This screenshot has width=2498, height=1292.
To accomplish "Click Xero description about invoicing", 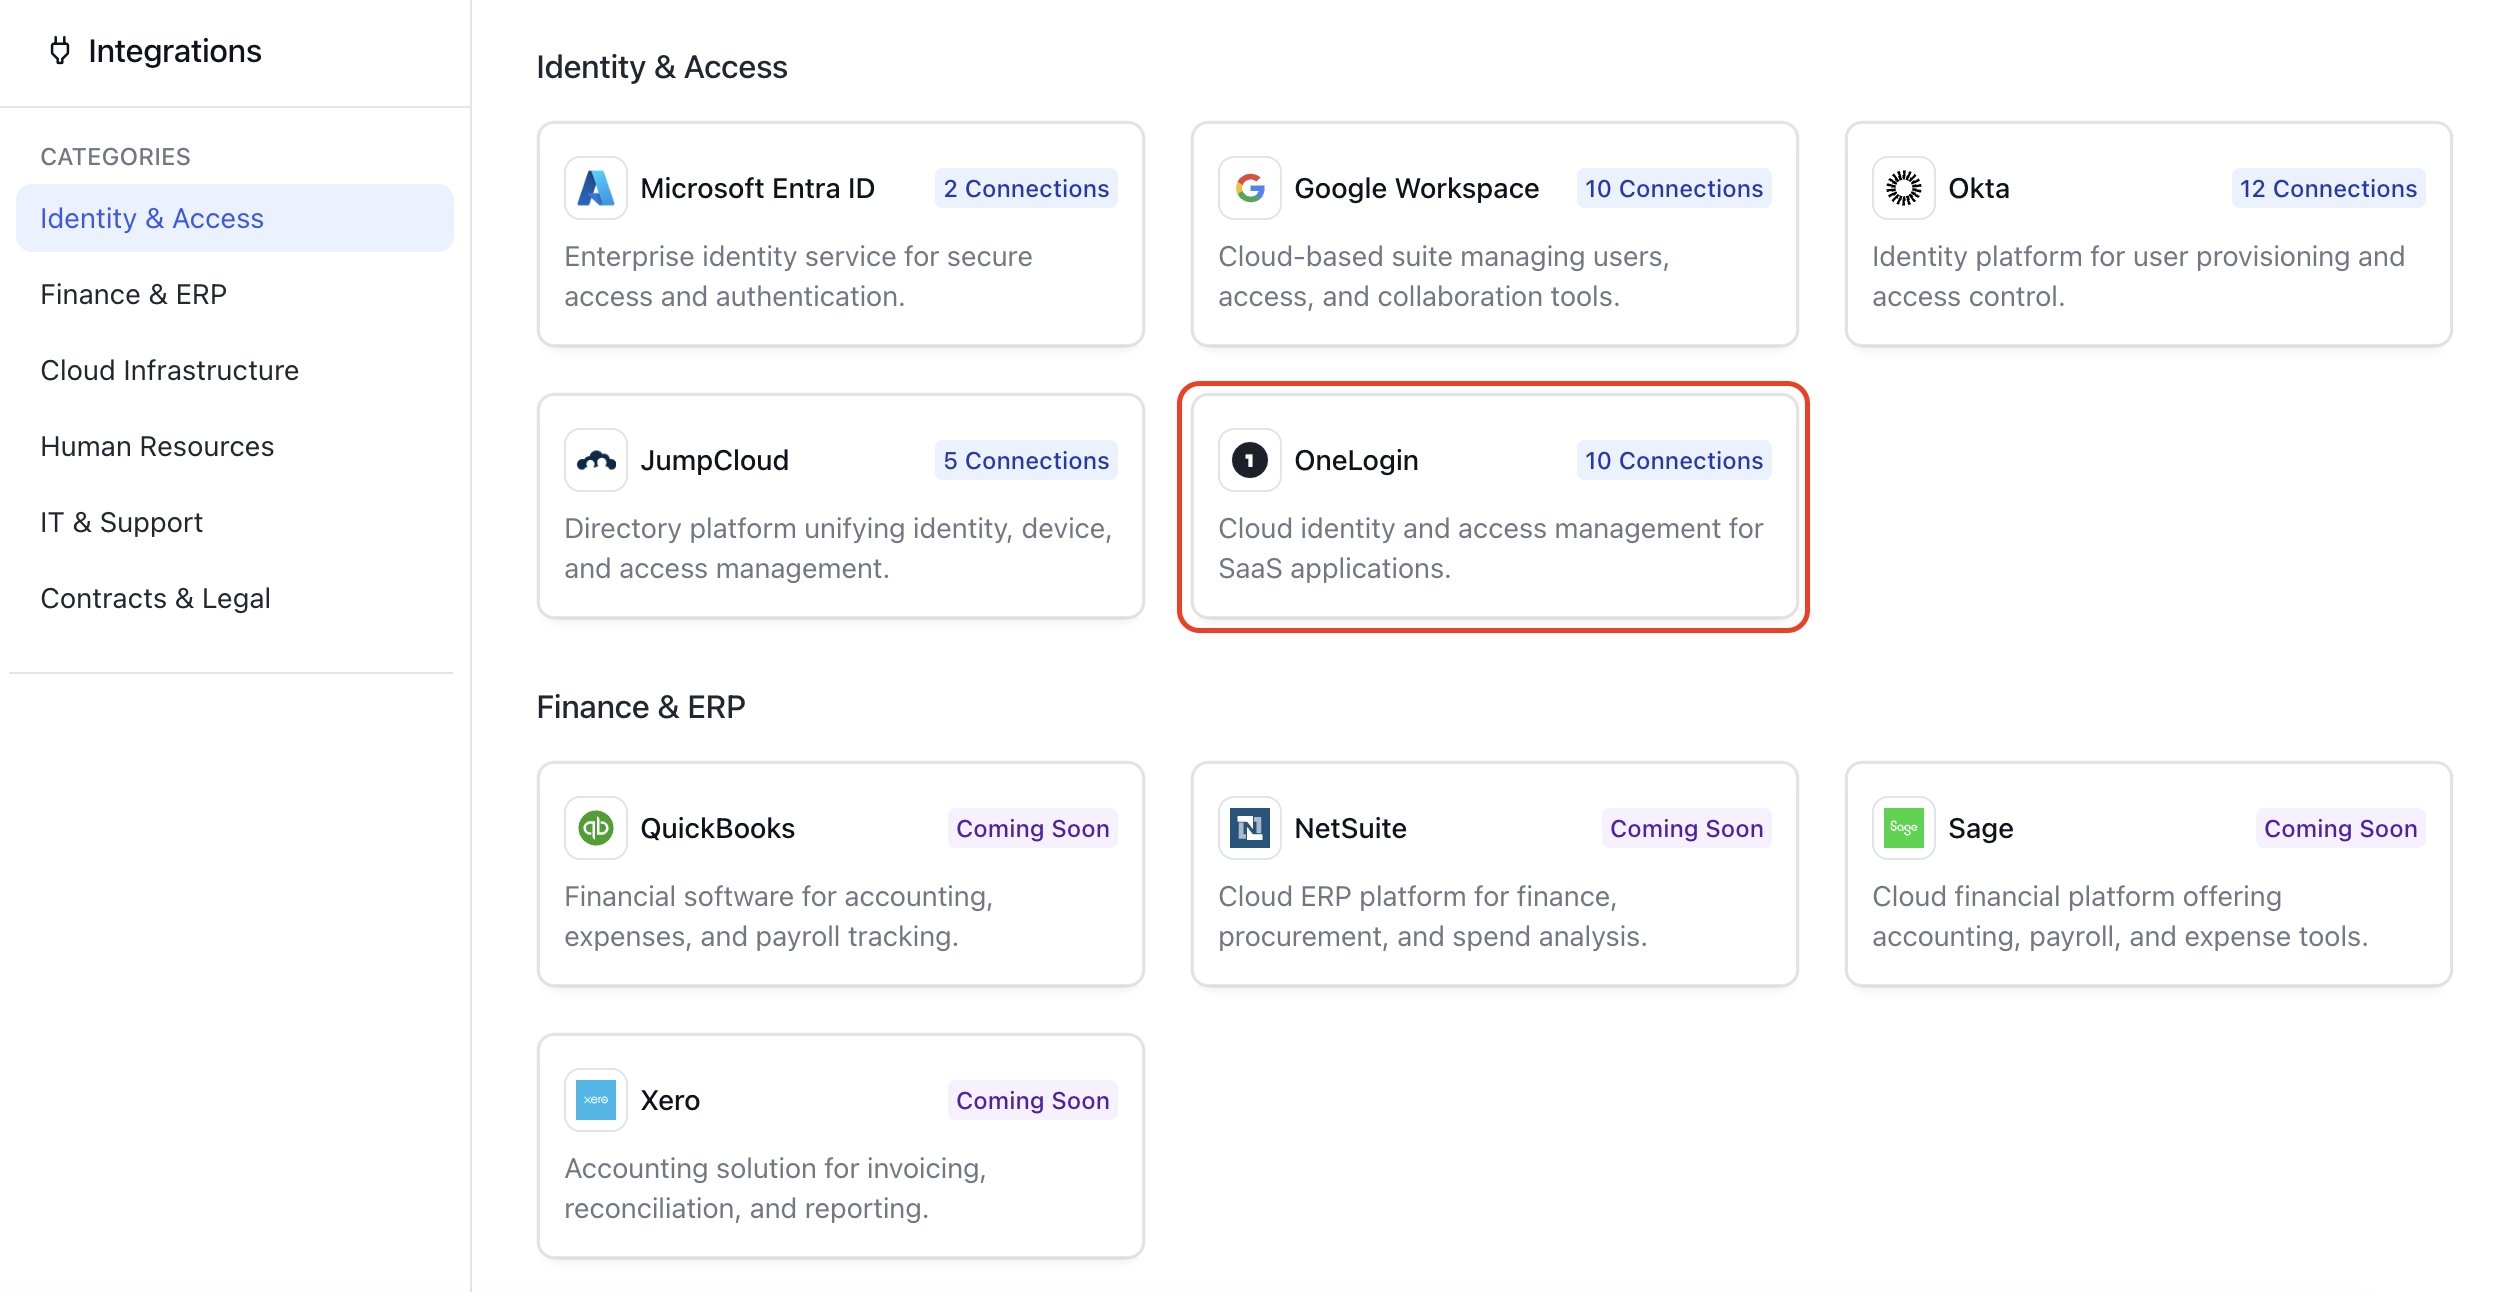I will click(x=775, y=1188).
